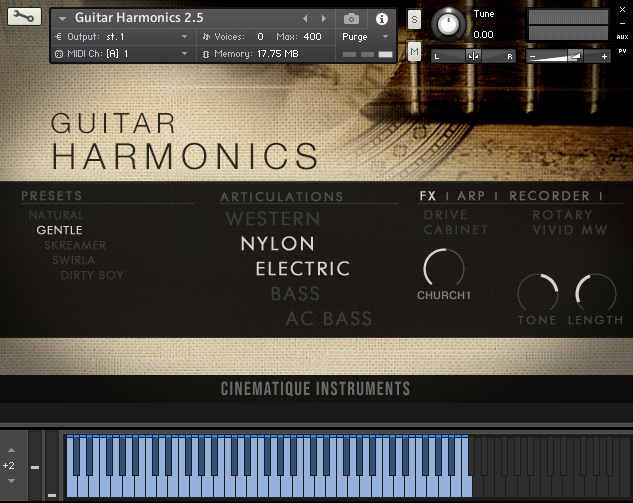This screenshot has height=503, width=633.
Task: Choose the WESTERN articulation
Action: (x=273, y=218)
